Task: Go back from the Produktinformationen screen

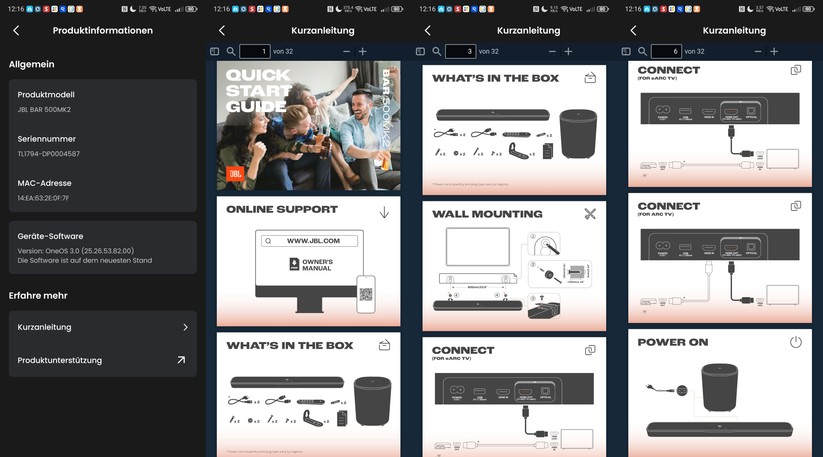Action: click(16, 31)
